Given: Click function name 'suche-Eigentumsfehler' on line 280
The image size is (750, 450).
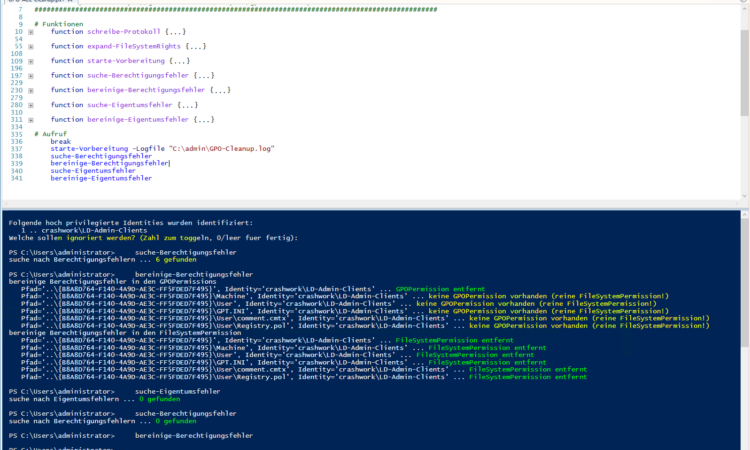Looking at the screenshot, I should (130, 105).
